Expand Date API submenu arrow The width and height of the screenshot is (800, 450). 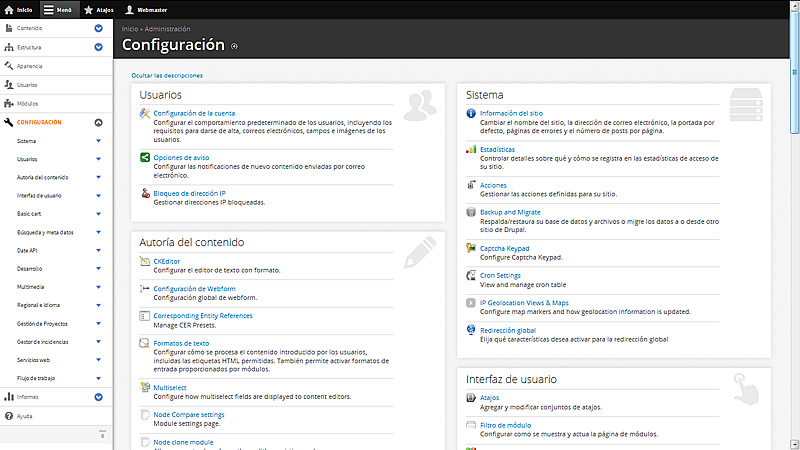(98, 251)
